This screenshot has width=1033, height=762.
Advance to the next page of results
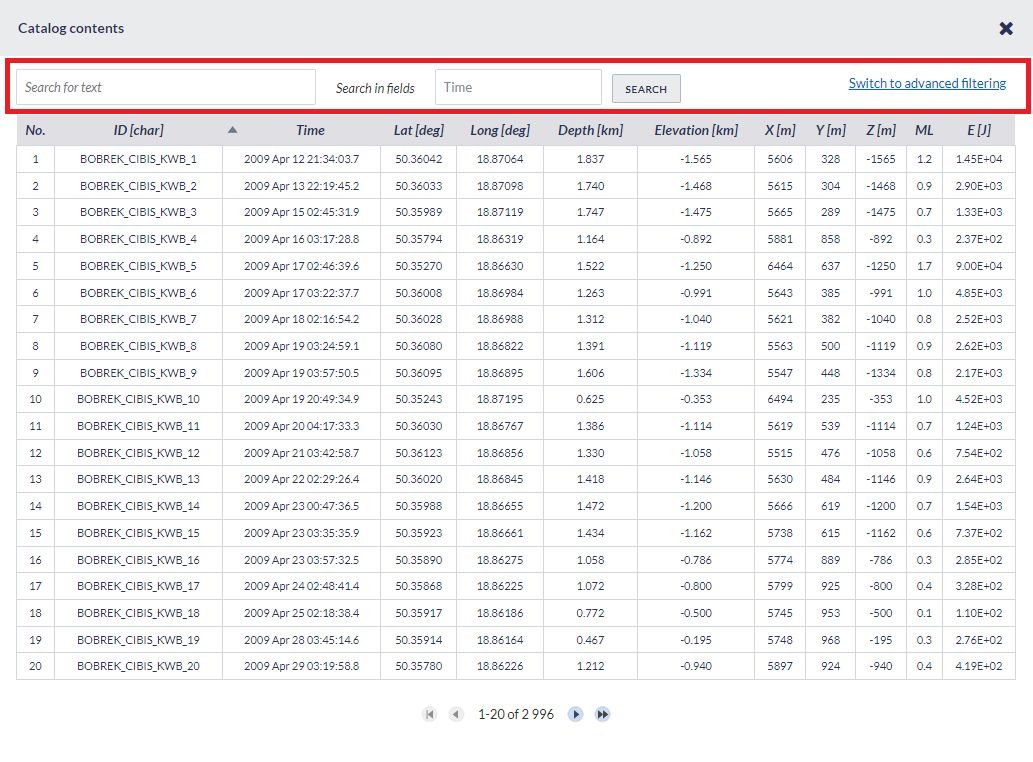coord(576,714)
